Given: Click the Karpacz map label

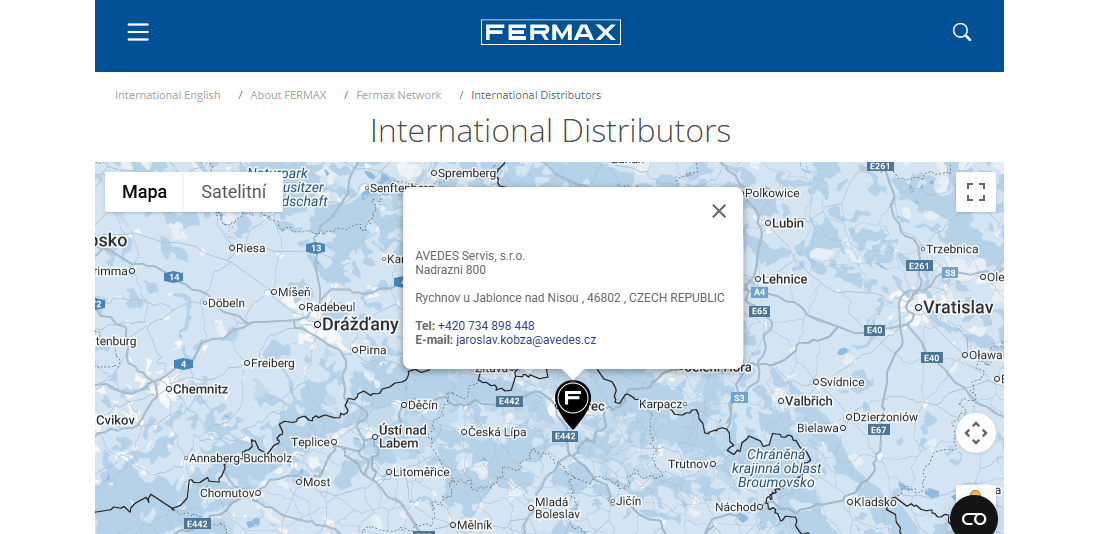Looking at the screenshot, I should click(660, 405).
